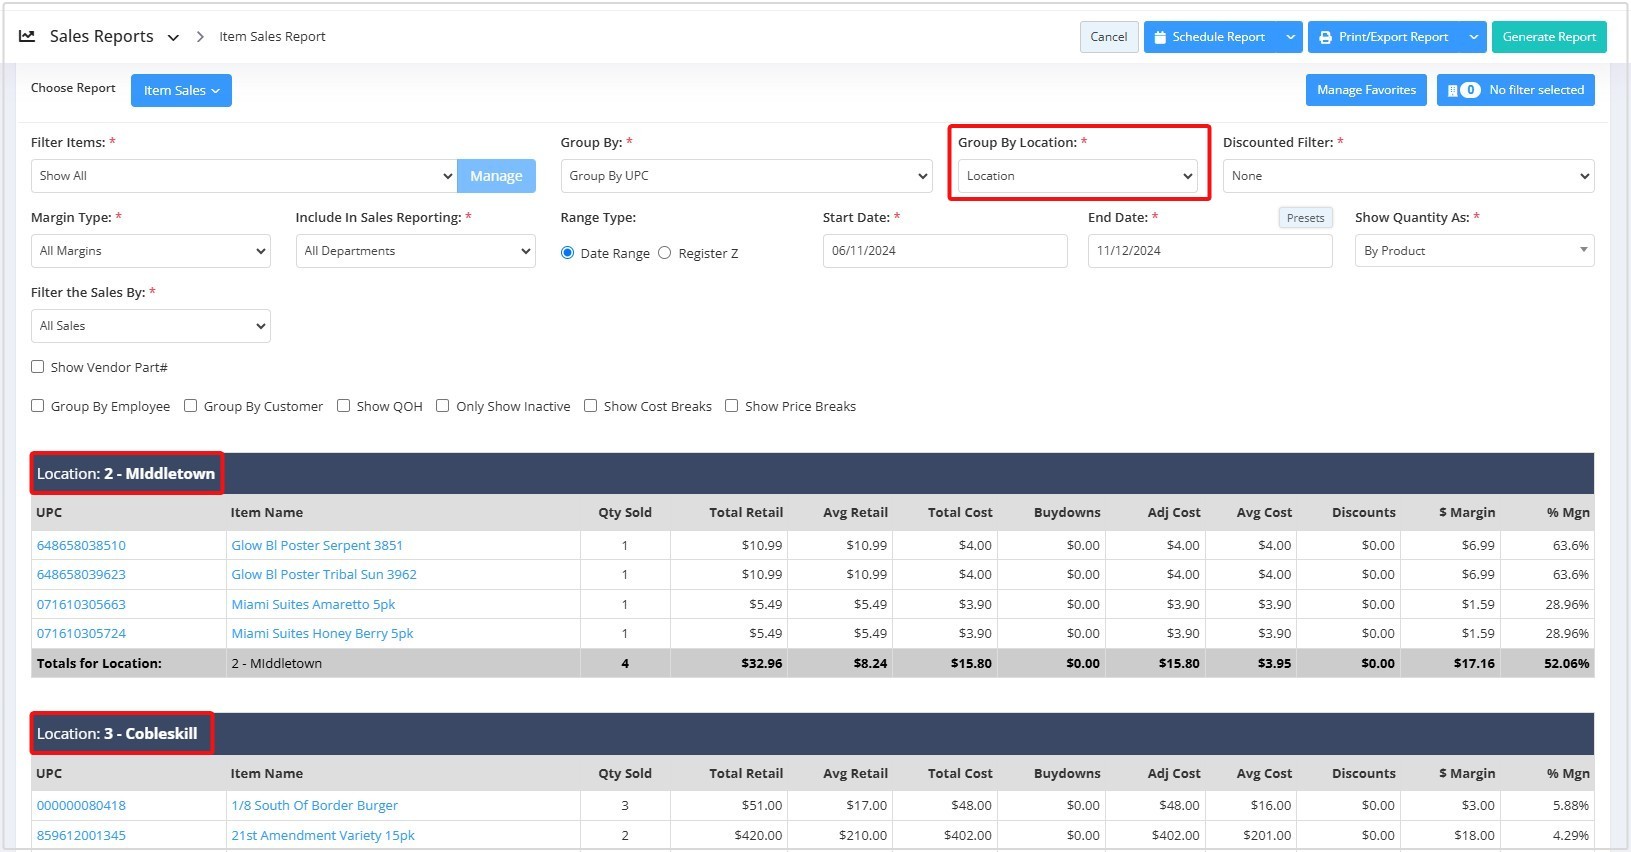Select the Date Range radio button
This screenshot has width=1631, height=852.
point(567,253)
